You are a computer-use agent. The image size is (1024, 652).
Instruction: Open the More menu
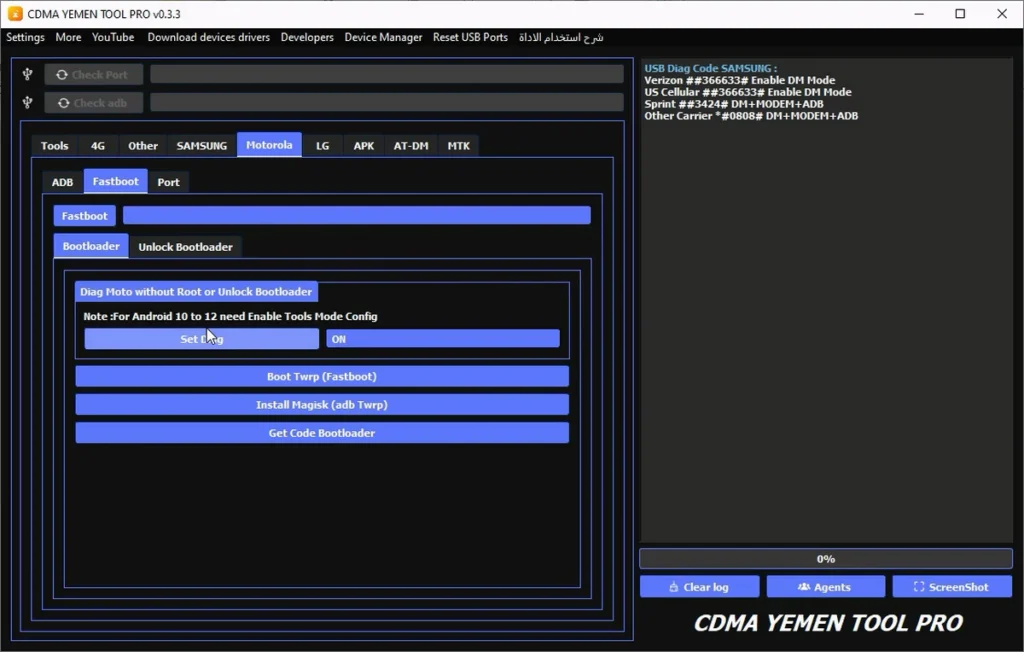tap(69, 38)
